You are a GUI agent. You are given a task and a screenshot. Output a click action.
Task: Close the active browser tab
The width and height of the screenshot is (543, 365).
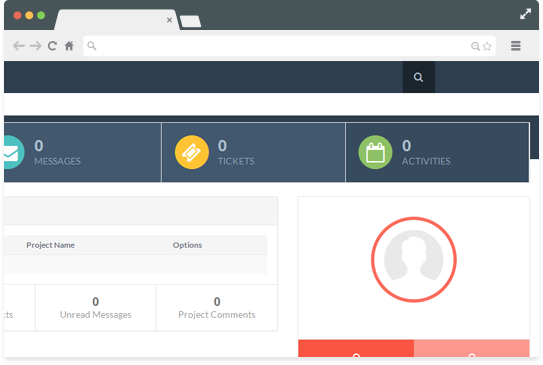click(169, 20)
